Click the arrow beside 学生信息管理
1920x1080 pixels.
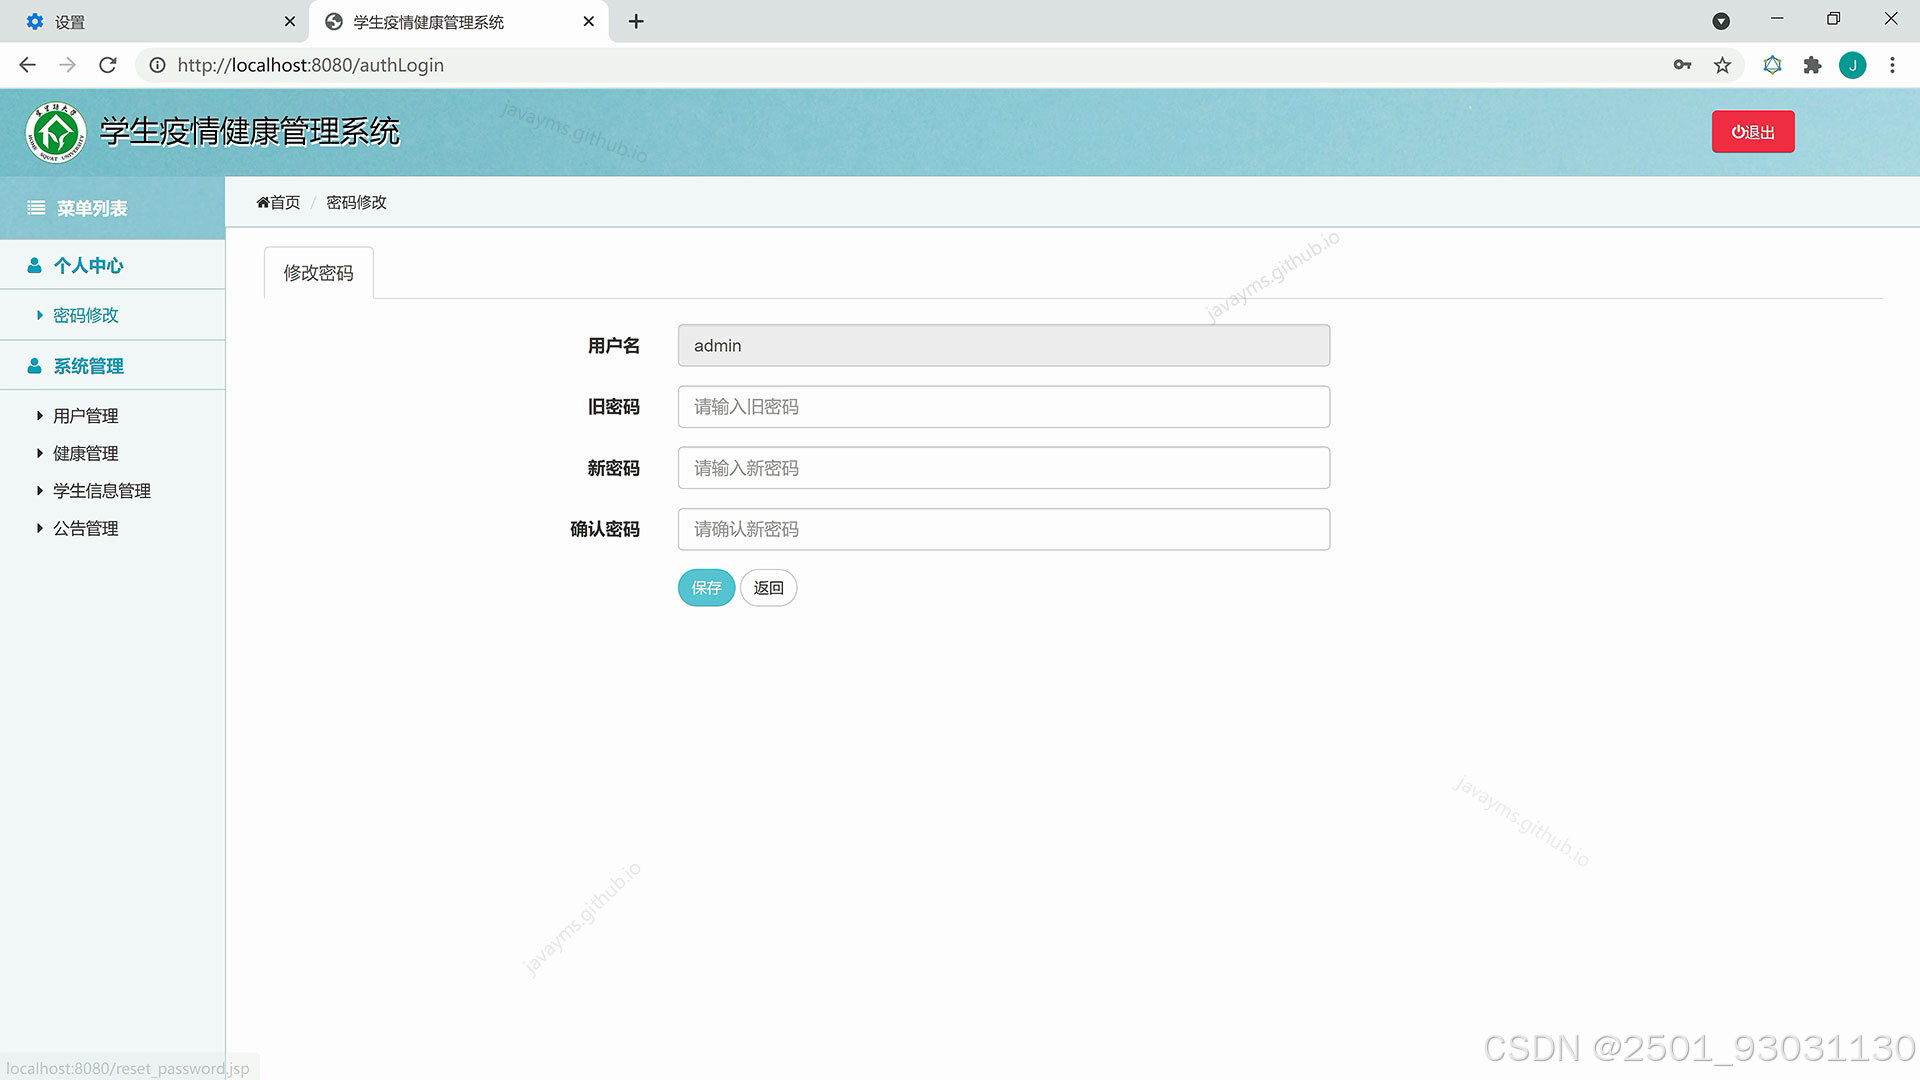click(39, 491)
